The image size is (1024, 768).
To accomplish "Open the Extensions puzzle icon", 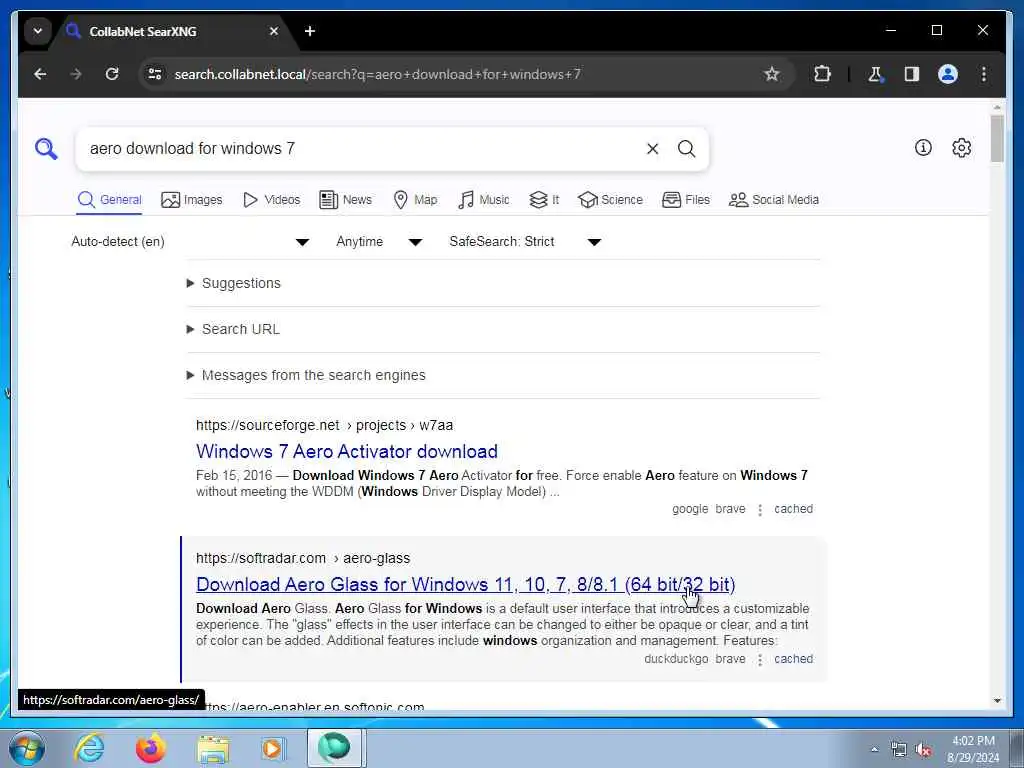I will [822, 74].
